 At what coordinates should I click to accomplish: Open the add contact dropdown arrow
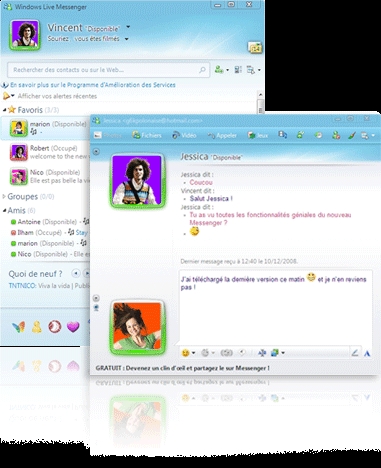point(228,70)
